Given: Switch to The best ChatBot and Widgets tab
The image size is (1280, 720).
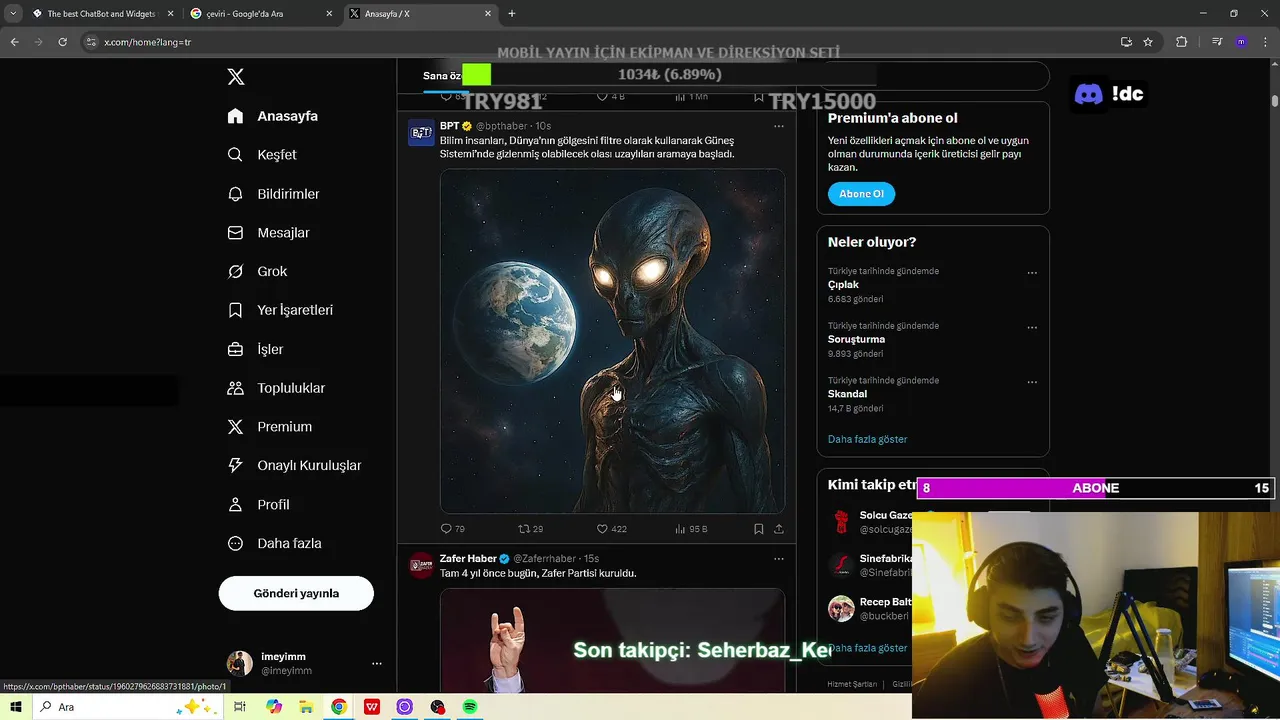Looking at the screenshot, I should pos(100,14).
